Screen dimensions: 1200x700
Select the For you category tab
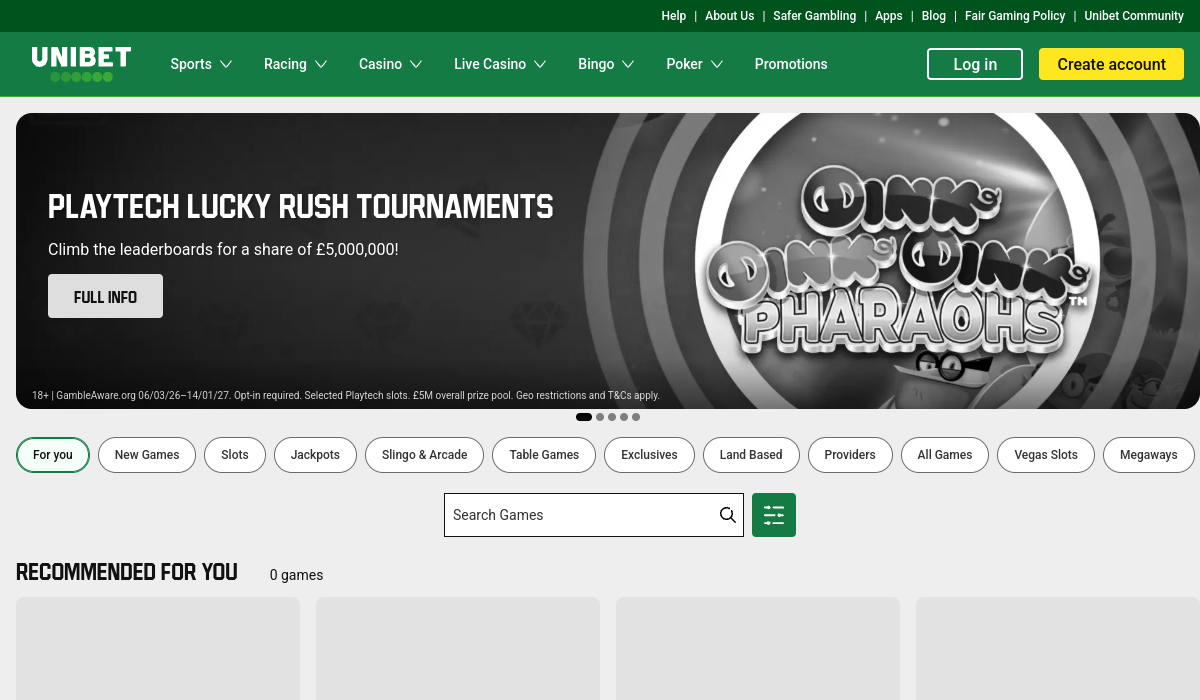pyautogui.click(x=53, y=455)
